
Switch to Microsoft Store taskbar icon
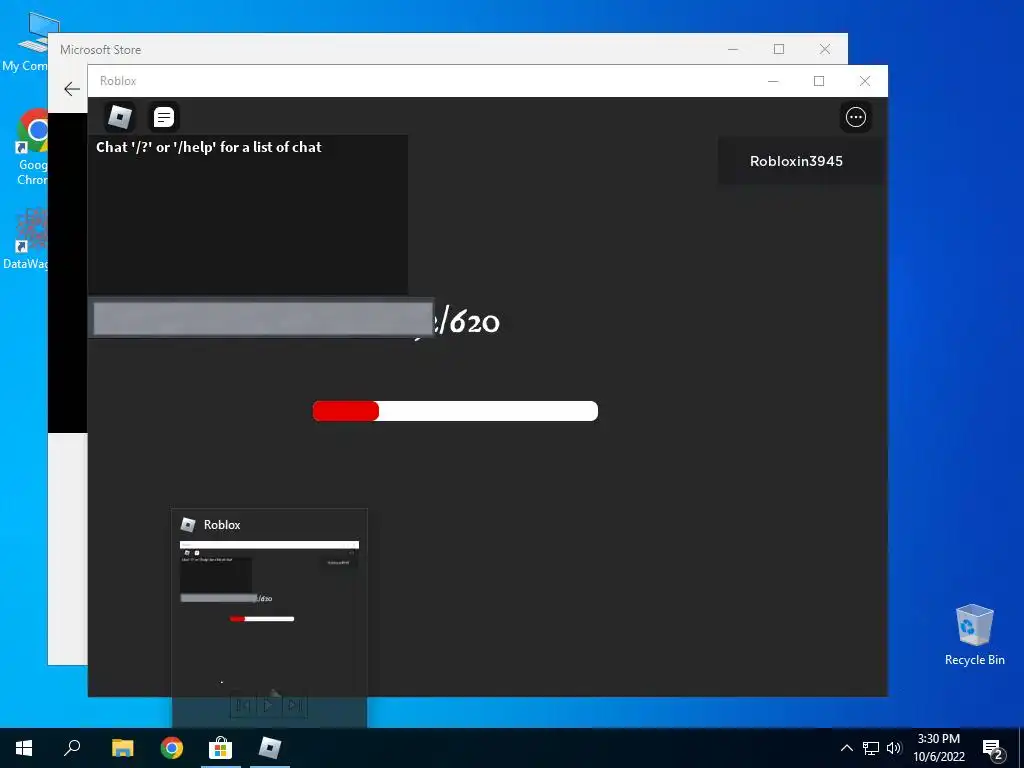click(221, 748)
